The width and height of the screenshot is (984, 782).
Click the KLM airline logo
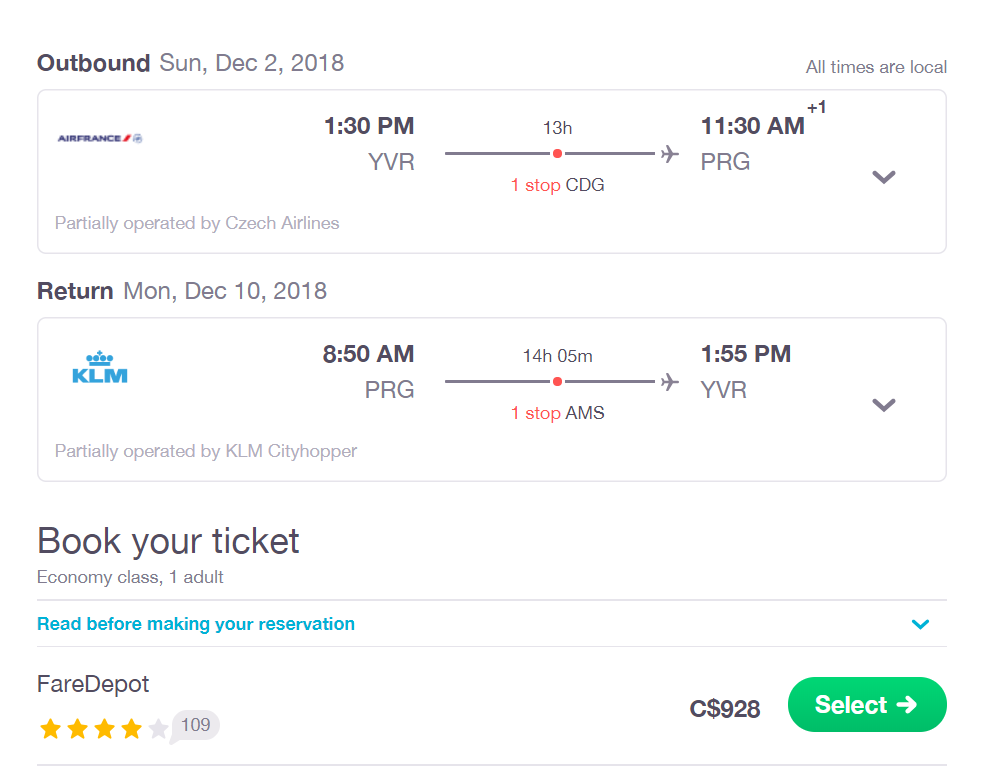click(100, 367)
